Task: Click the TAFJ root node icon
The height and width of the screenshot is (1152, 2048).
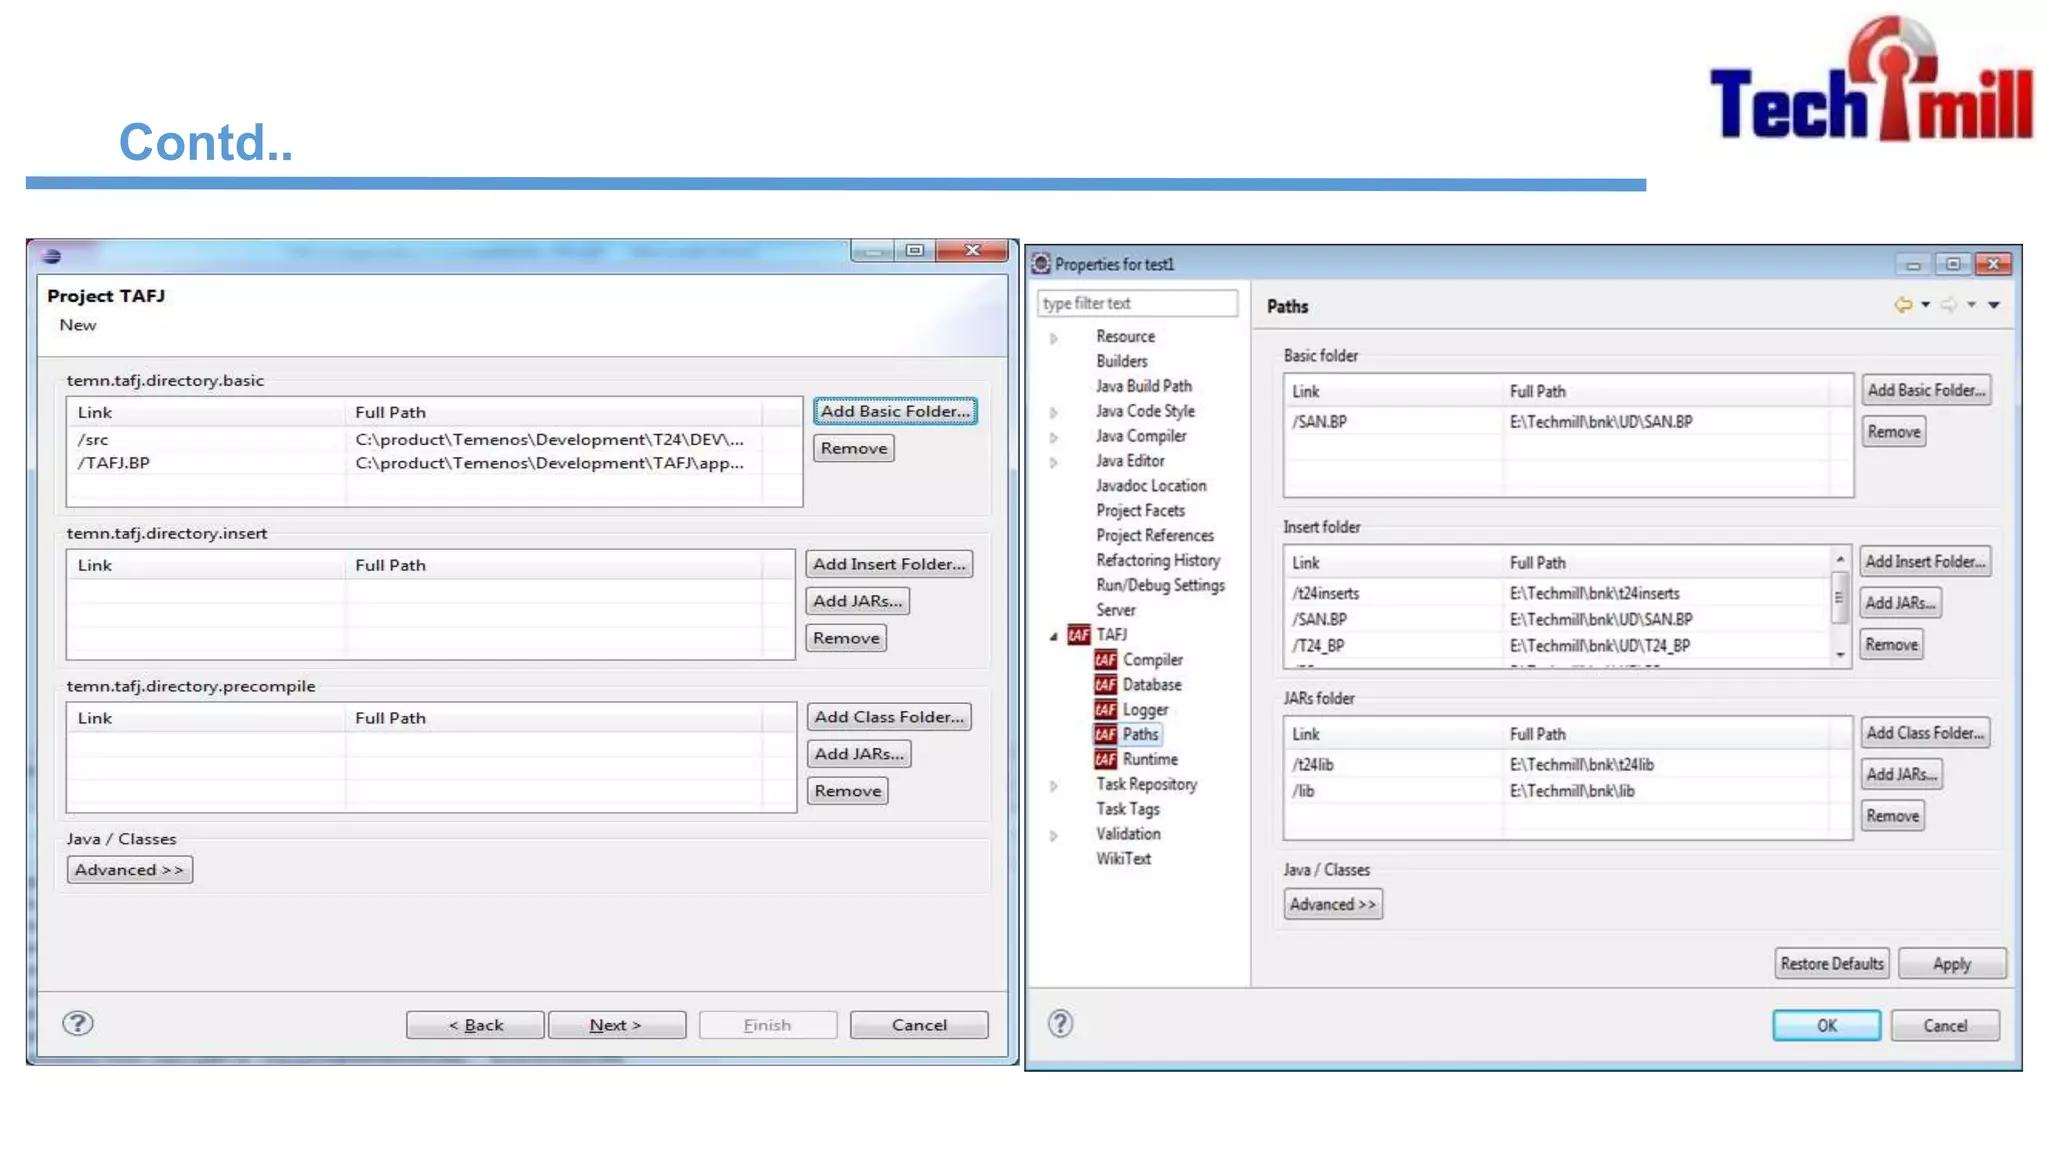Action: 1078,635
